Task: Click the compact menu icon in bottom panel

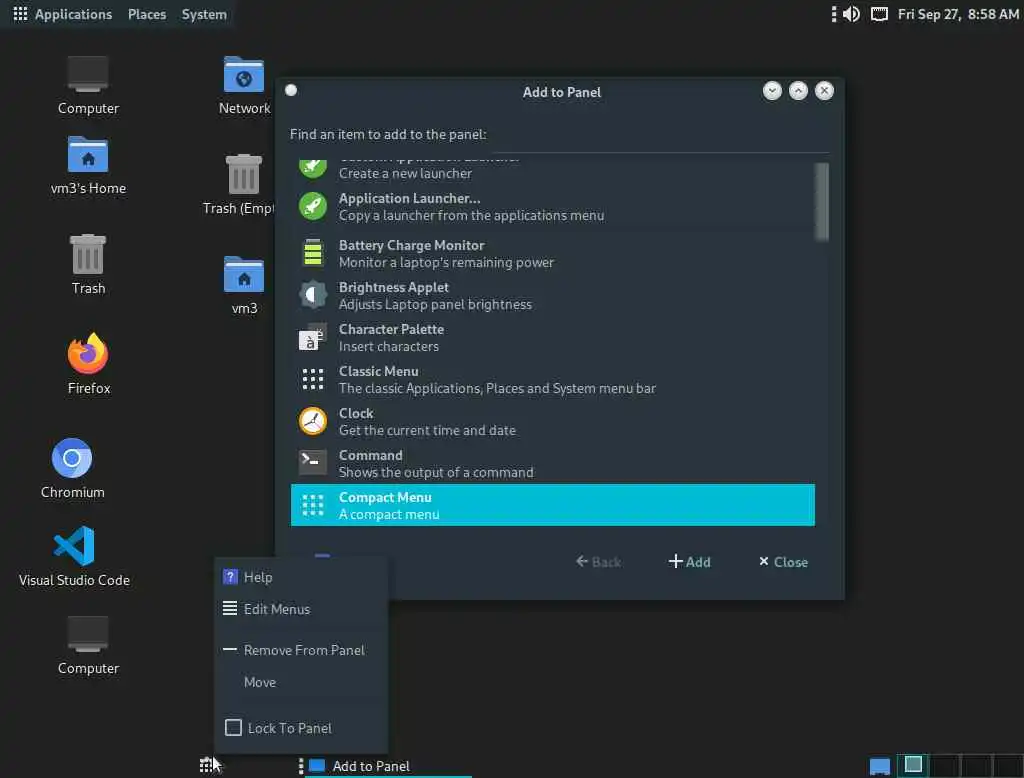Action: pos(206,765)
